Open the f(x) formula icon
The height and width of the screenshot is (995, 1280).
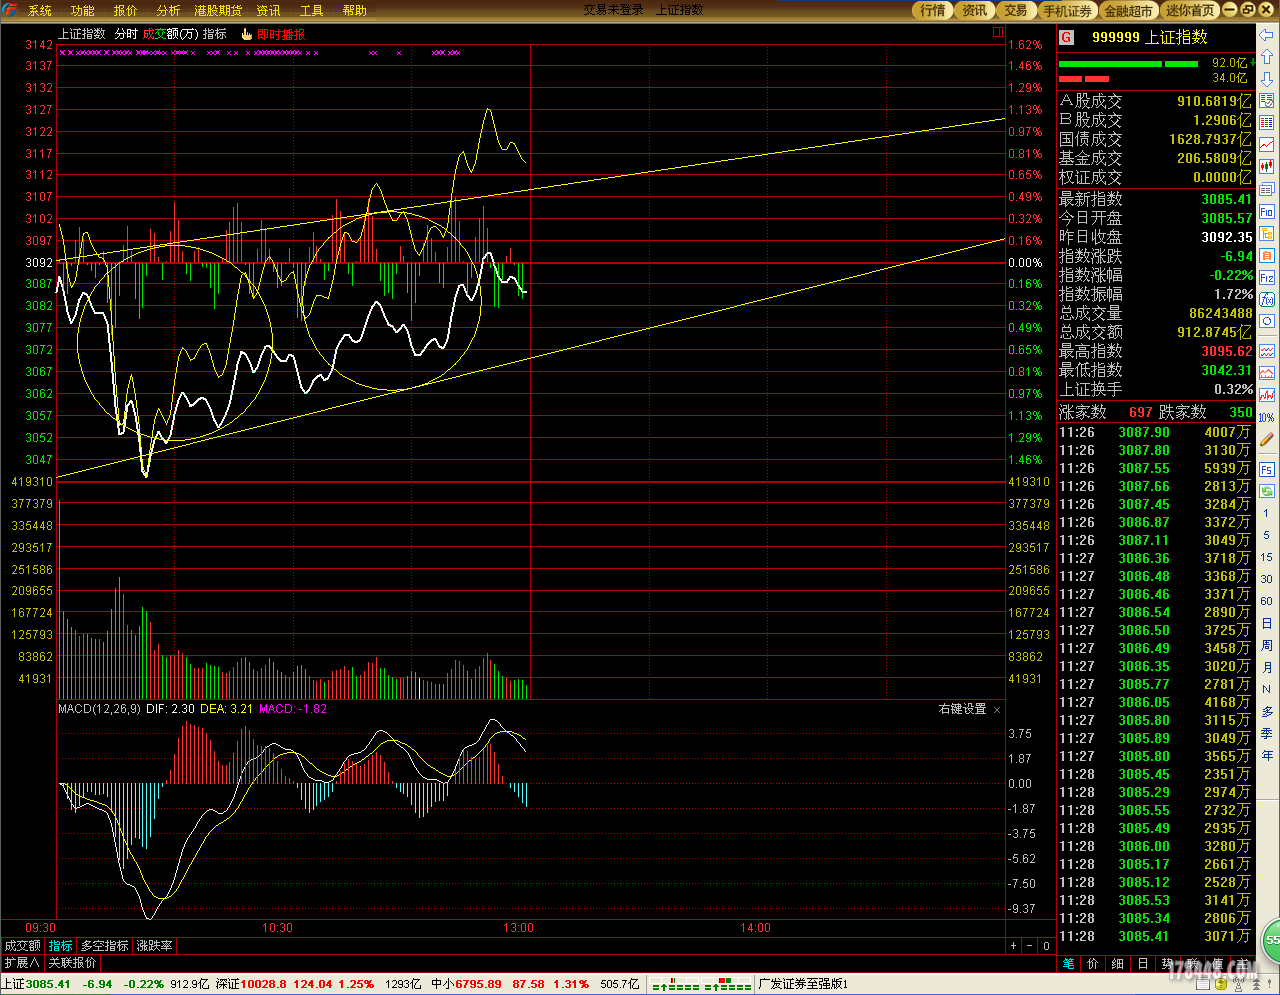coord(1266,299)
